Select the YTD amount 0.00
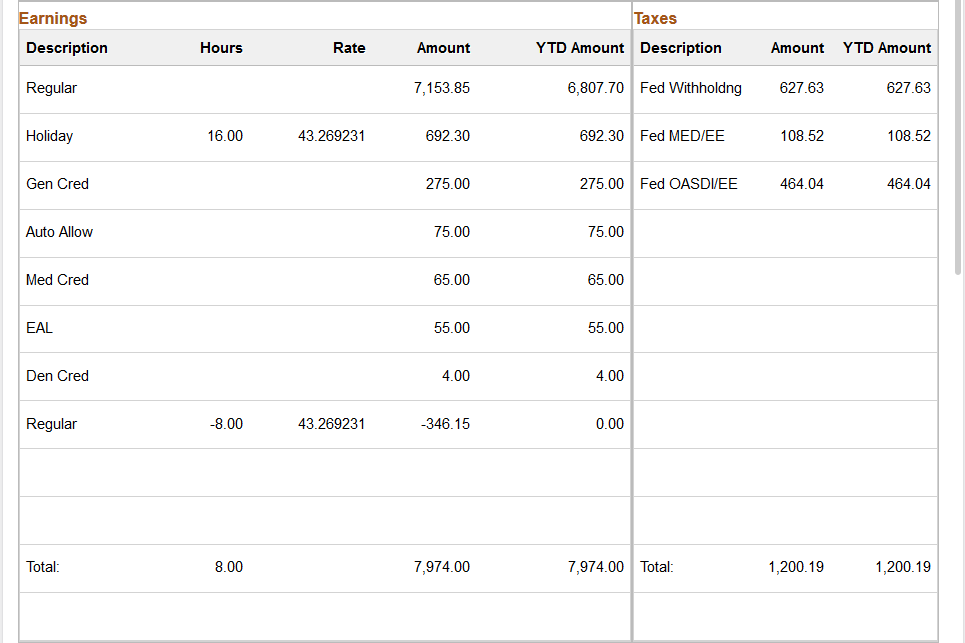The height and width of the screenshot is (643, 965). pos(610,424)
